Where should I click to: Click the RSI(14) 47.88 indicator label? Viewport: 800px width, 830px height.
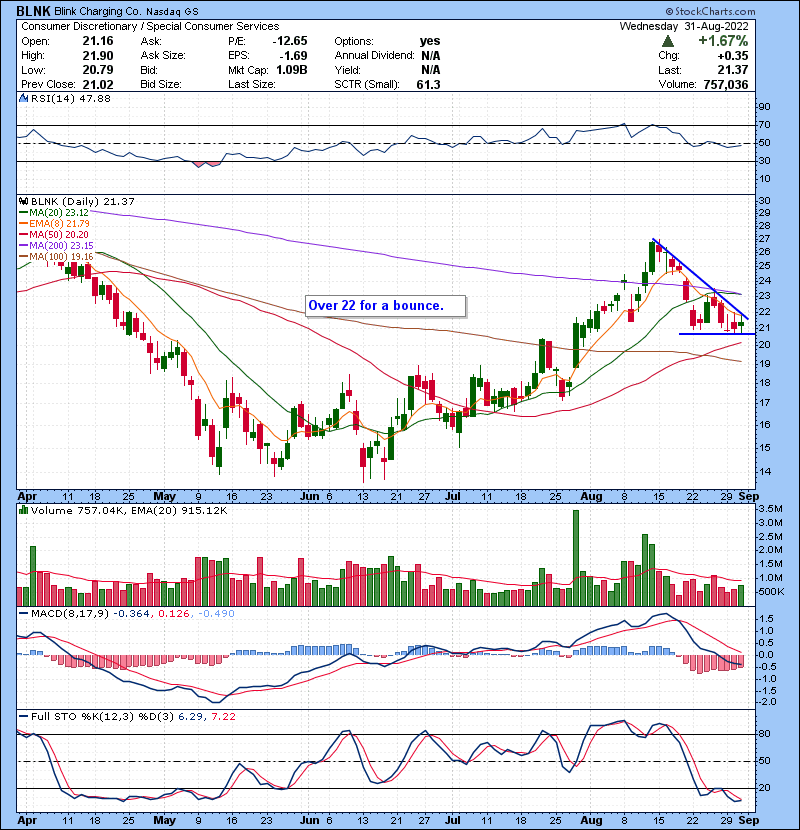coord(71,98)
